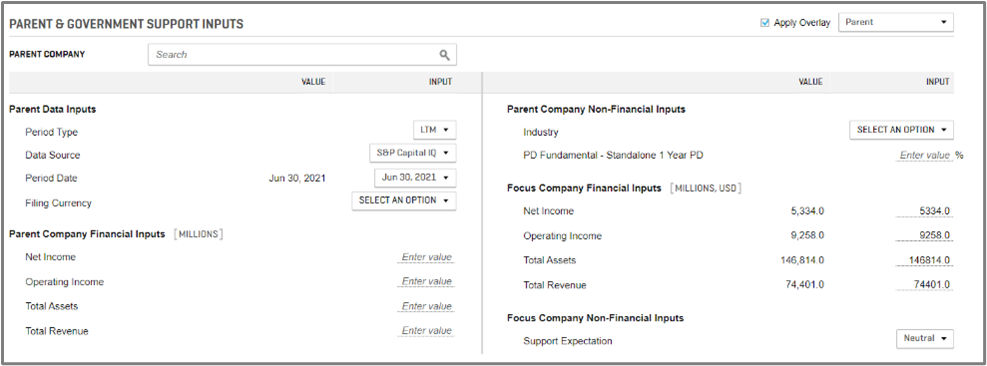Open the Period Date Jun 30, 2021 dropdown
987x366 pixels.
coord(415,178)
